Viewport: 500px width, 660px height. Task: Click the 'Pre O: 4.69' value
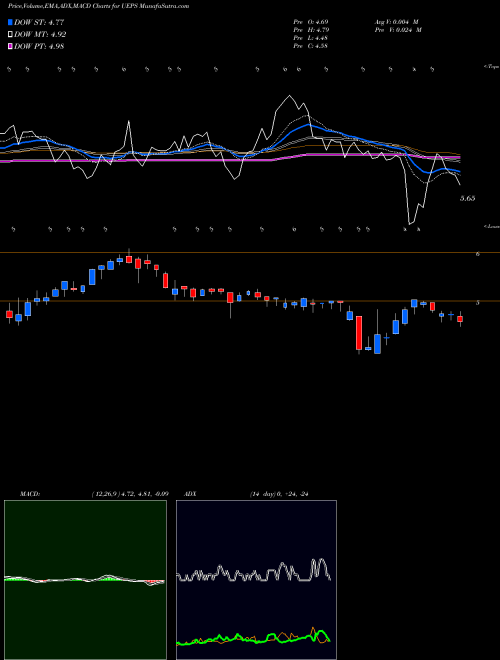click(311, 22)
